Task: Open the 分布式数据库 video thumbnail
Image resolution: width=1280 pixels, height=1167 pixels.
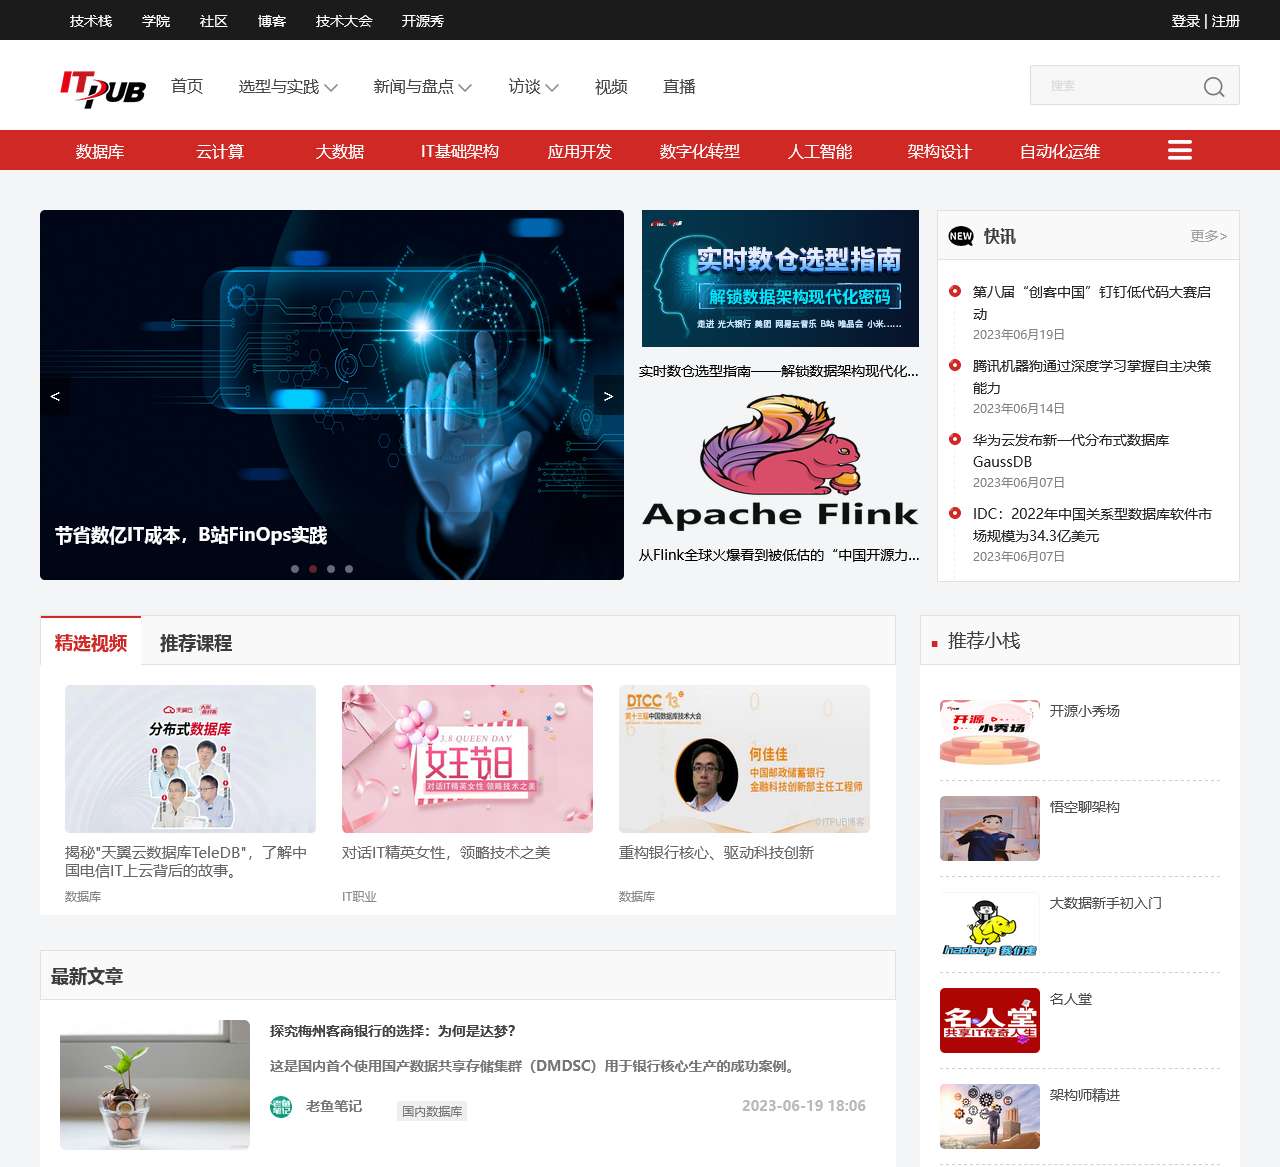Action: click(x=190, y=759)
